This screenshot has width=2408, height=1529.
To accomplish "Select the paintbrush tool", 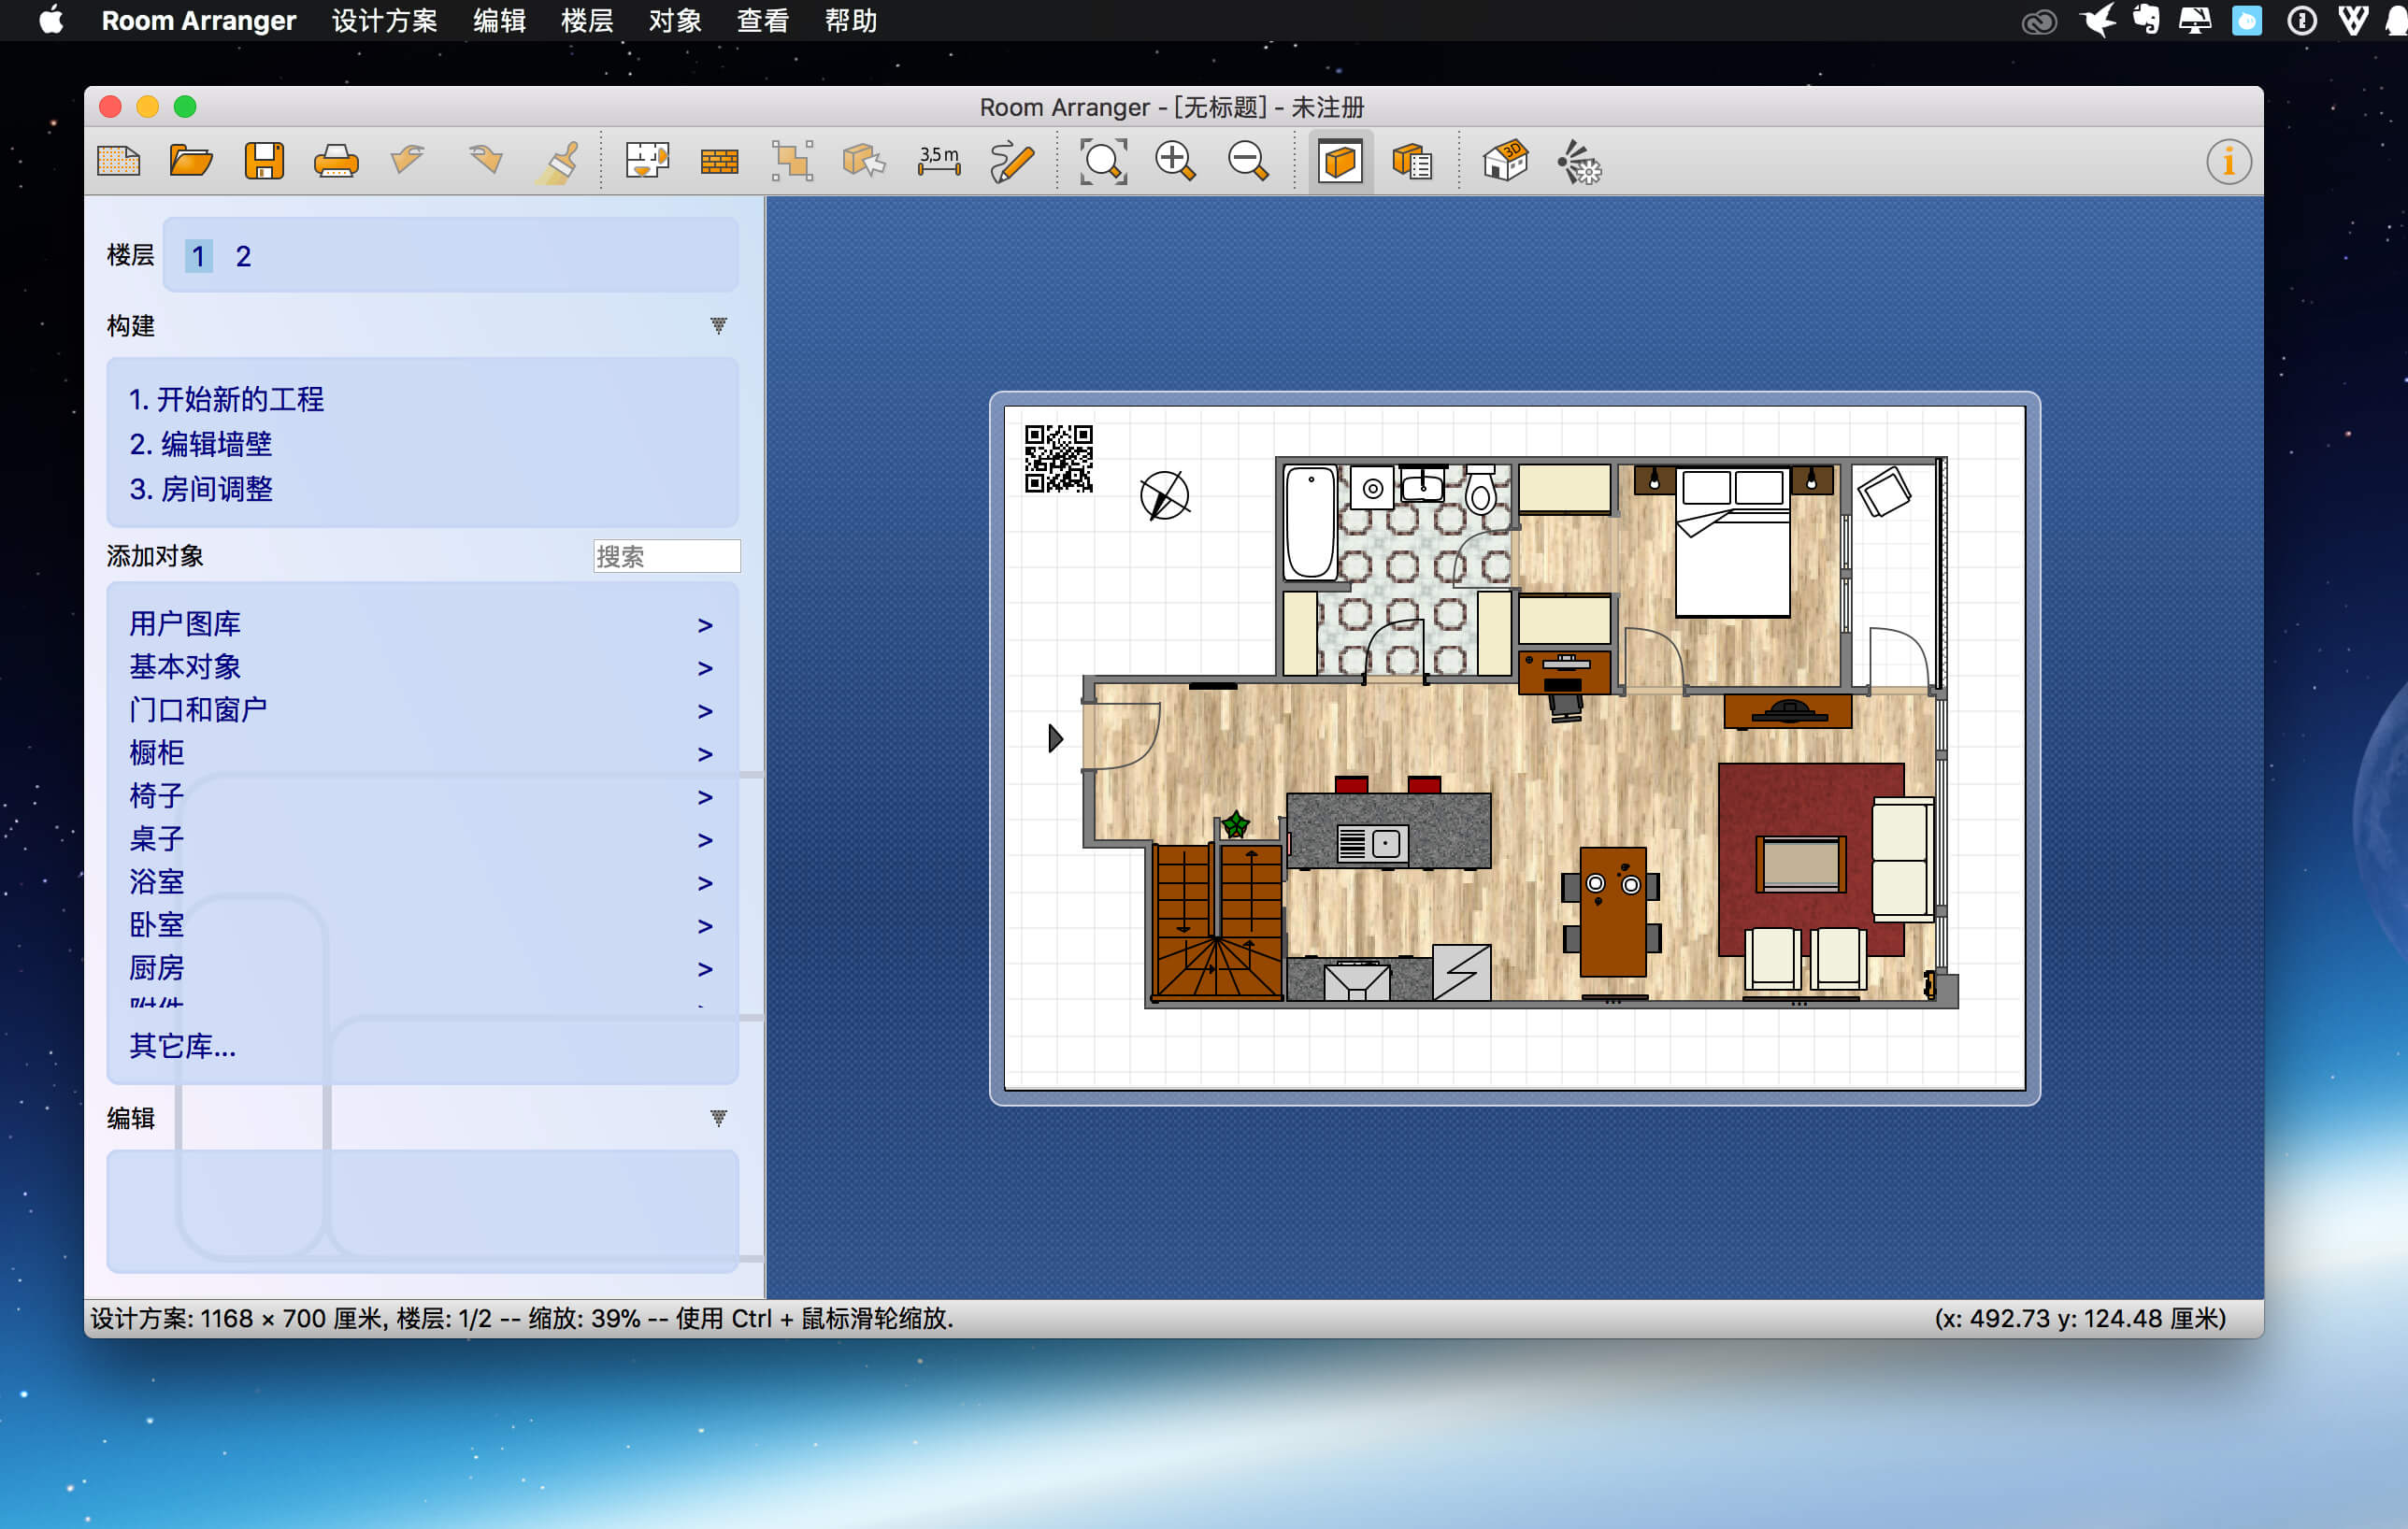I will 558,161.
